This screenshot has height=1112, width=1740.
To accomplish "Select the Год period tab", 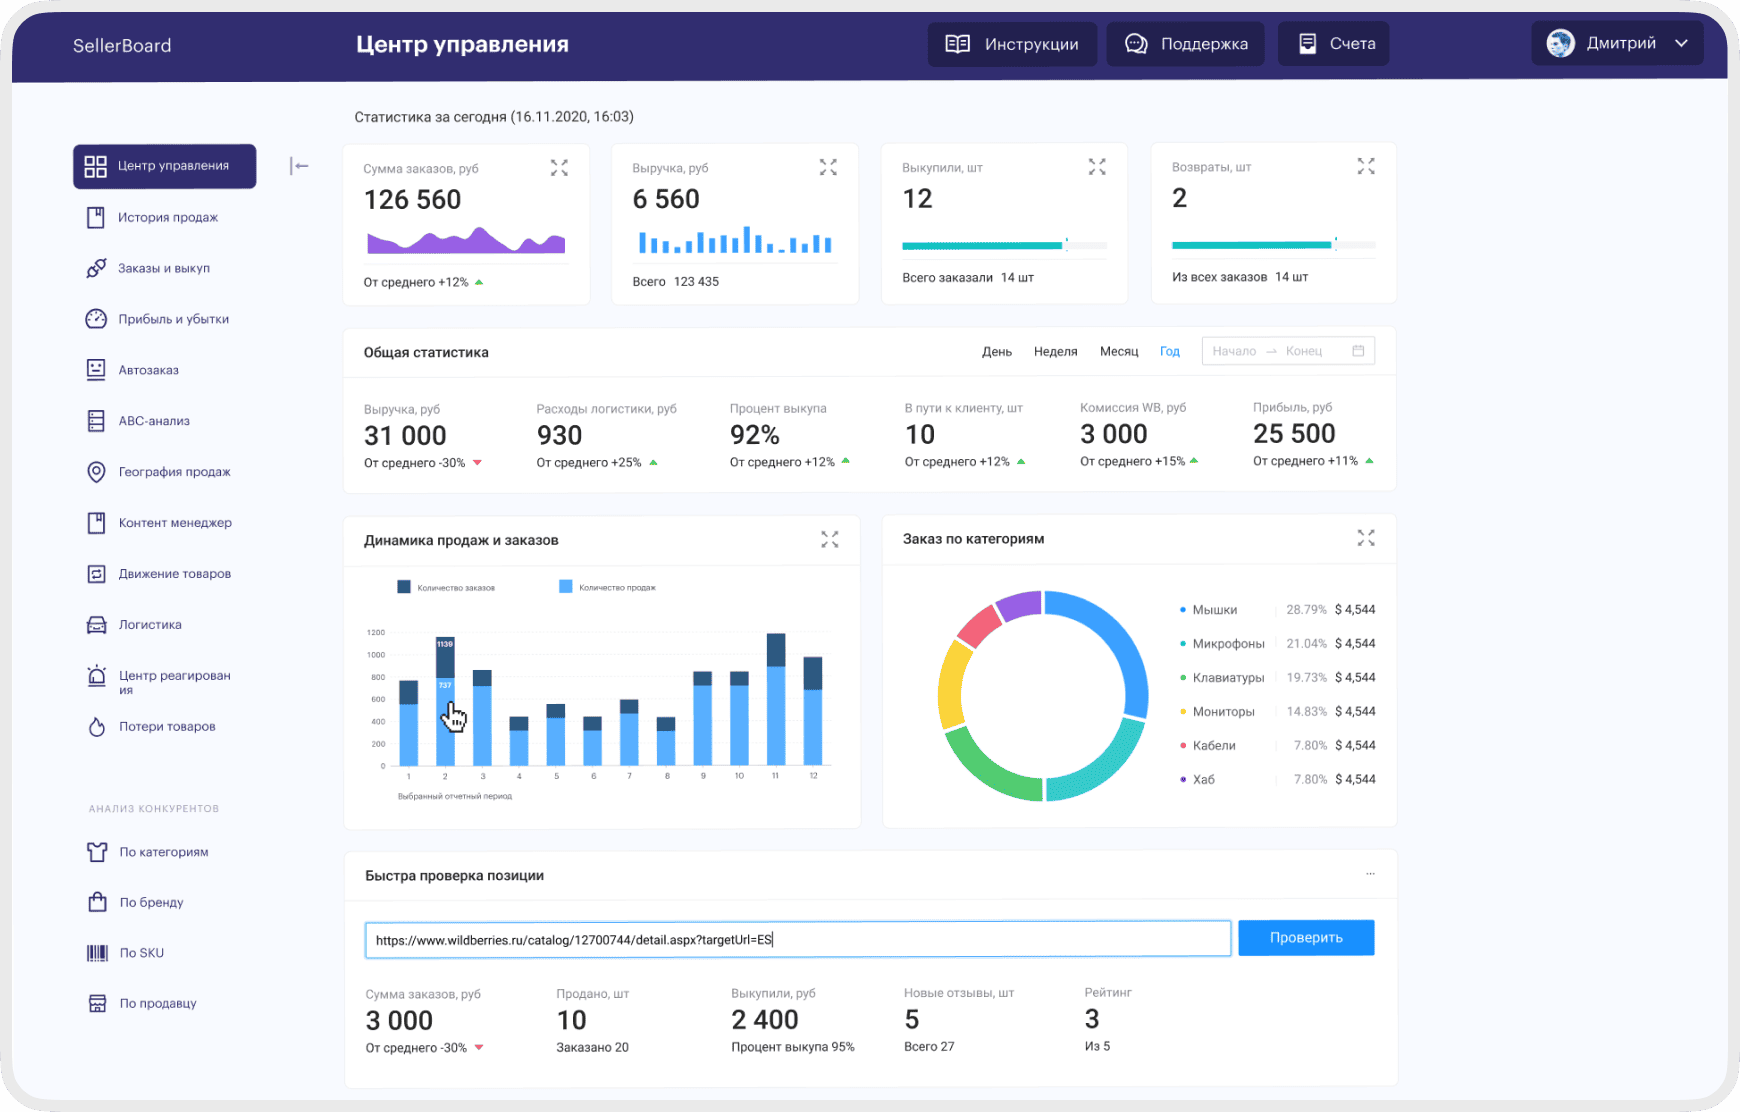I will pyautogui.click(x=1170, y=352).
